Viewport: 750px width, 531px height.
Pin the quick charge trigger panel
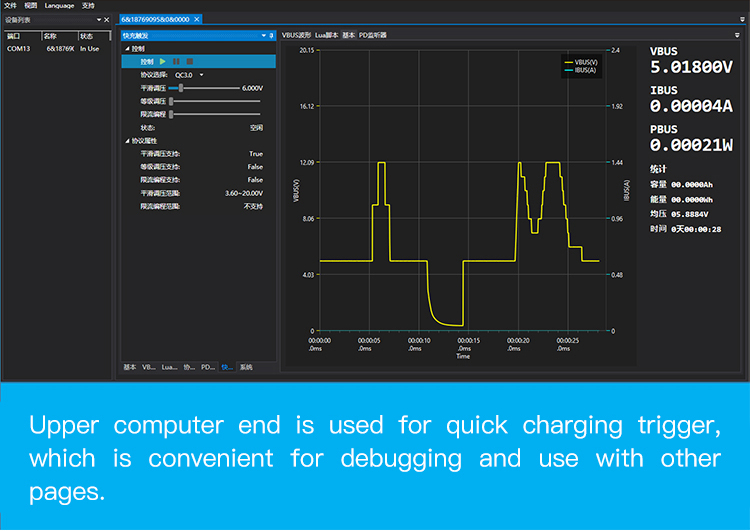coord(272,35)
